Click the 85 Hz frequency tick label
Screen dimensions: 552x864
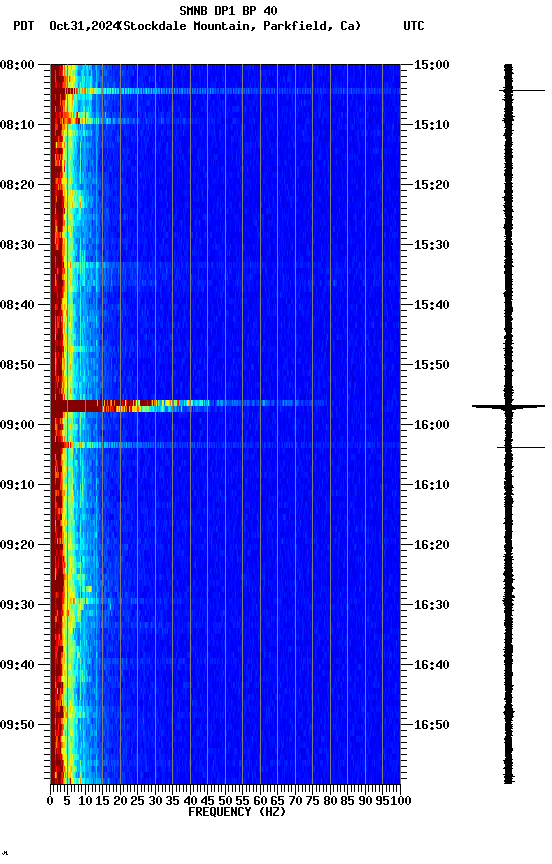click(348, 802)
